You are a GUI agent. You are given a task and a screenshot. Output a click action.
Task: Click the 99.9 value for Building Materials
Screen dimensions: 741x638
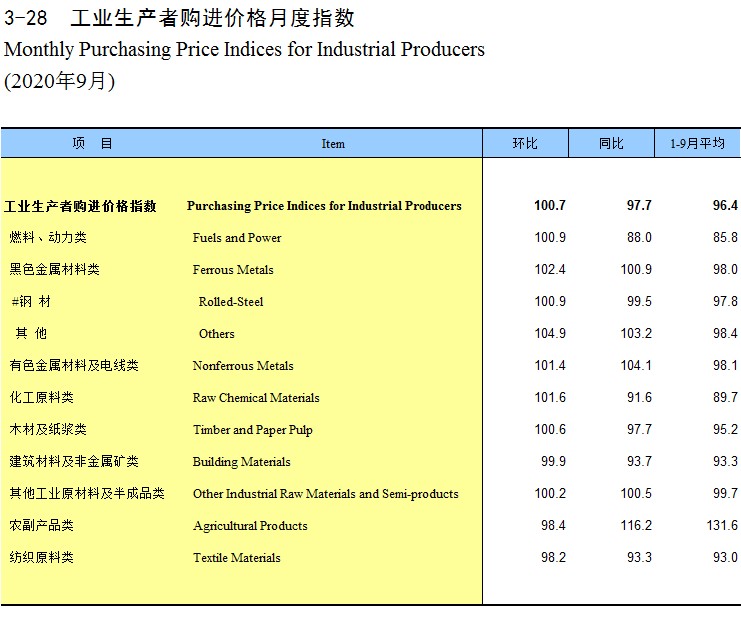tap(553, 461)
